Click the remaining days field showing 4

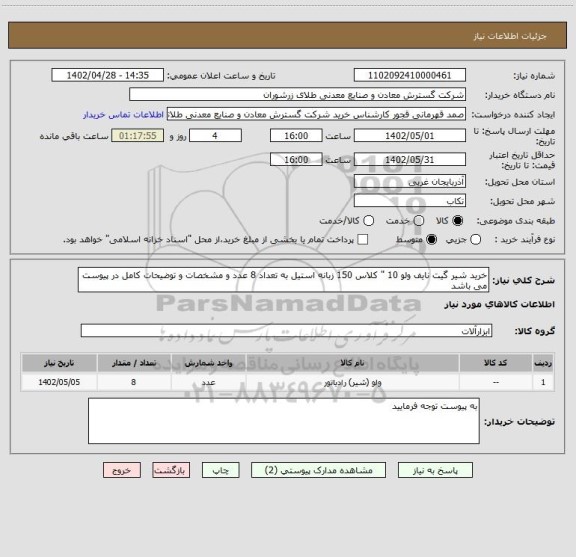[215, 136]
